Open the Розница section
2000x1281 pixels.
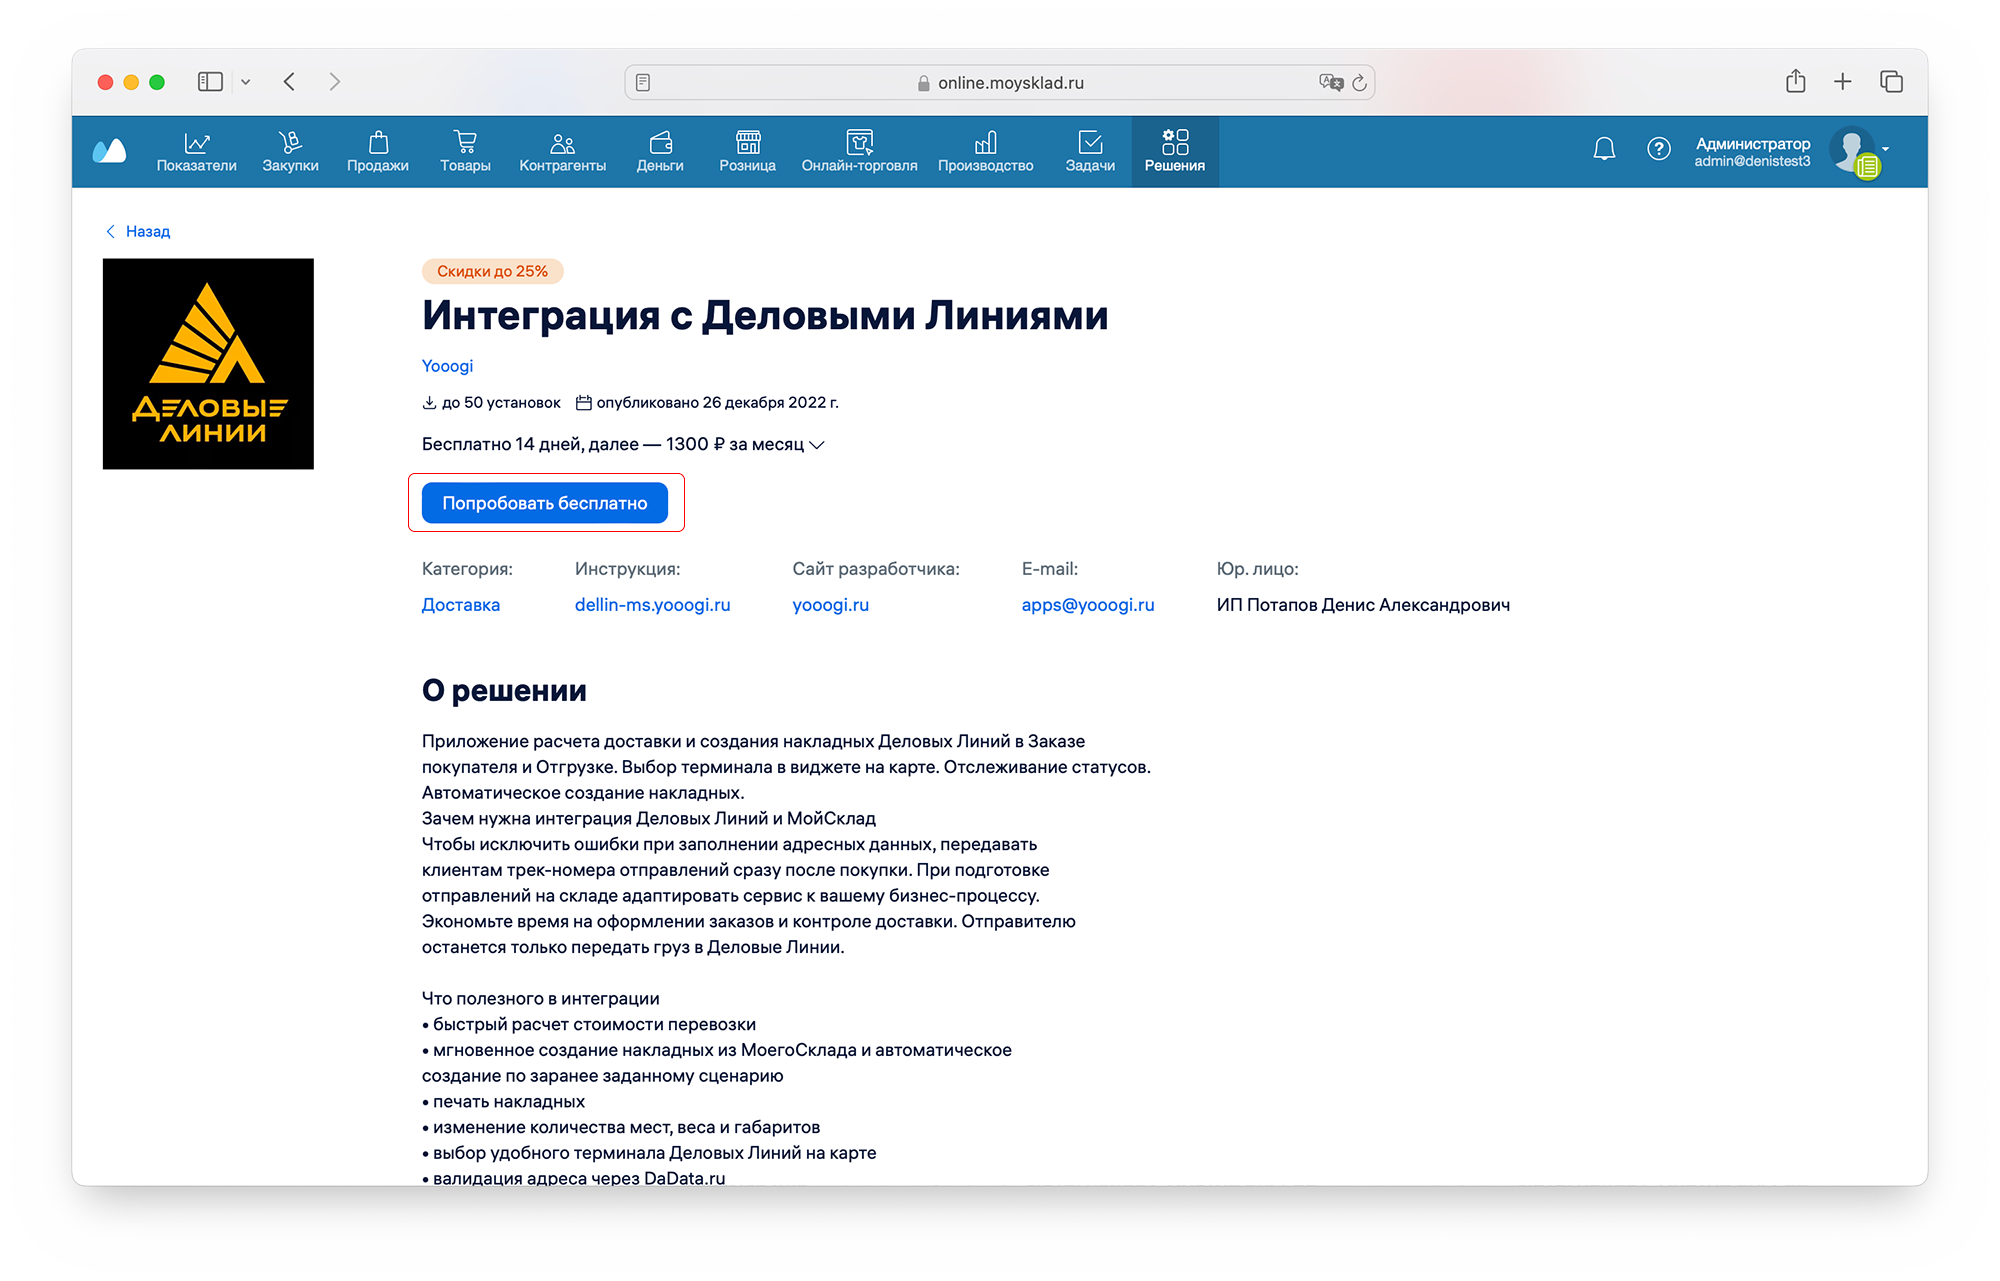[747, 151]
